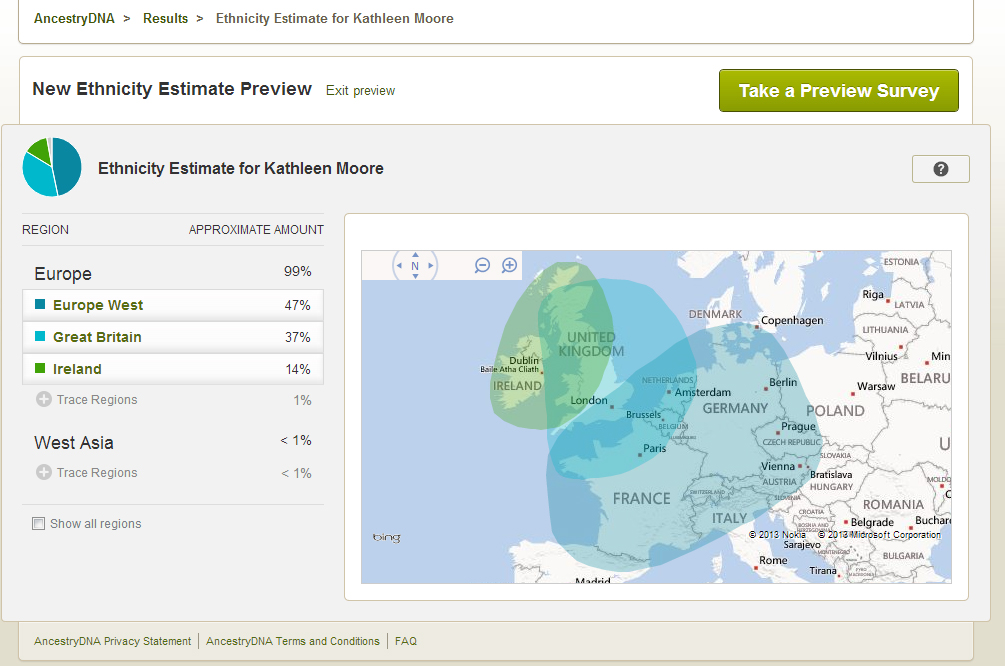Click the ethnicity pie chart icon
1005x666 pixels.
[x=52, y=167]
